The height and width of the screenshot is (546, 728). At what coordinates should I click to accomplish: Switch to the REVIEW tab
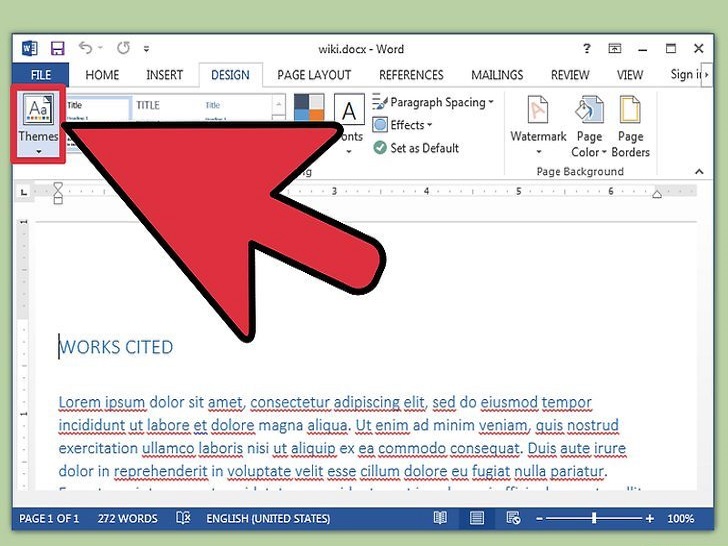(x=570, y=75)
